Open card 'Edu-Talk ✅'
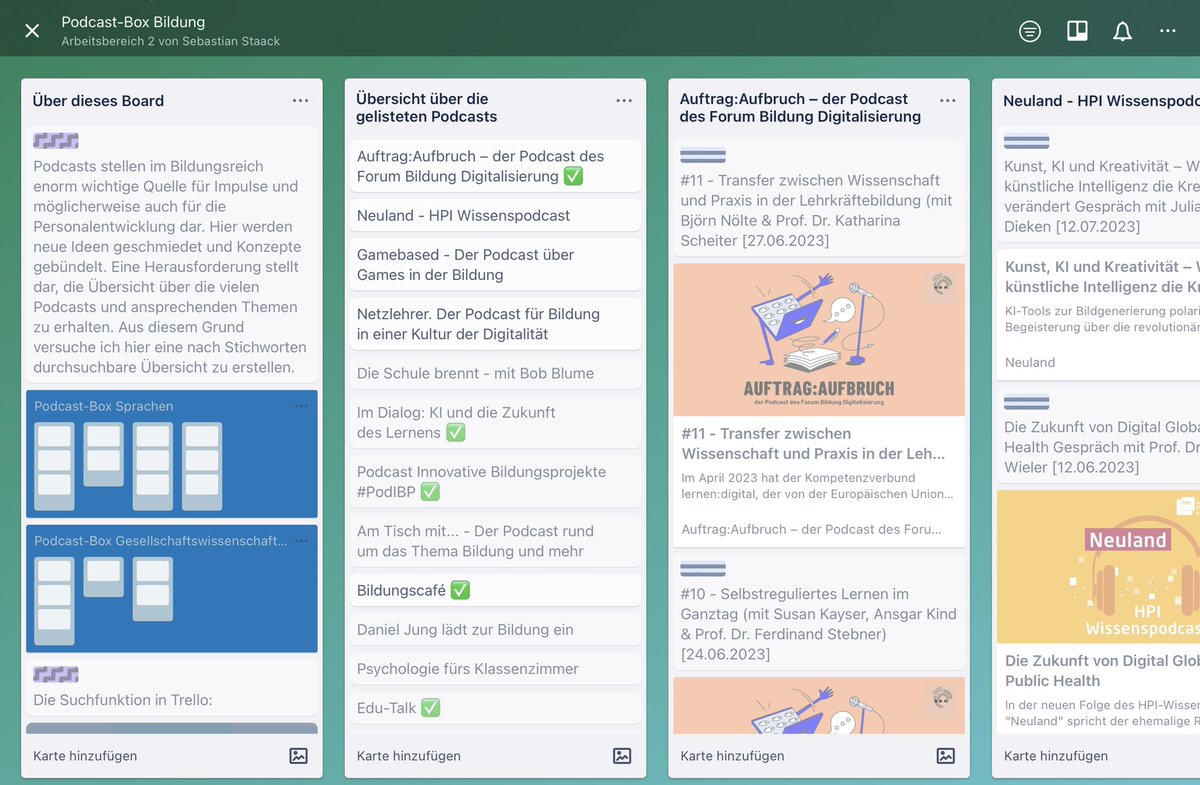Screen dimensions: 1200x785 pos(495,707)
